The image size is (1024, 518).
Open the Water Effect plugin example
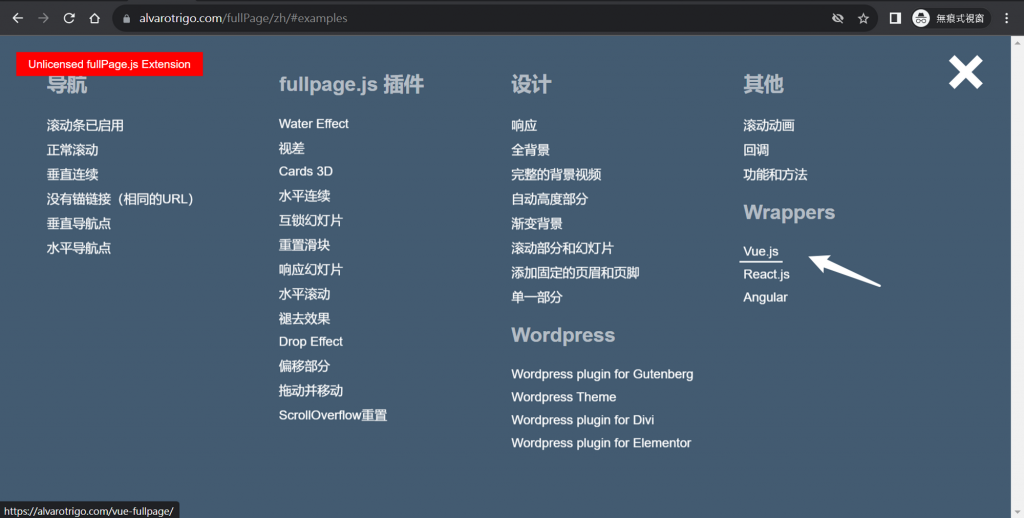[313, 123]
